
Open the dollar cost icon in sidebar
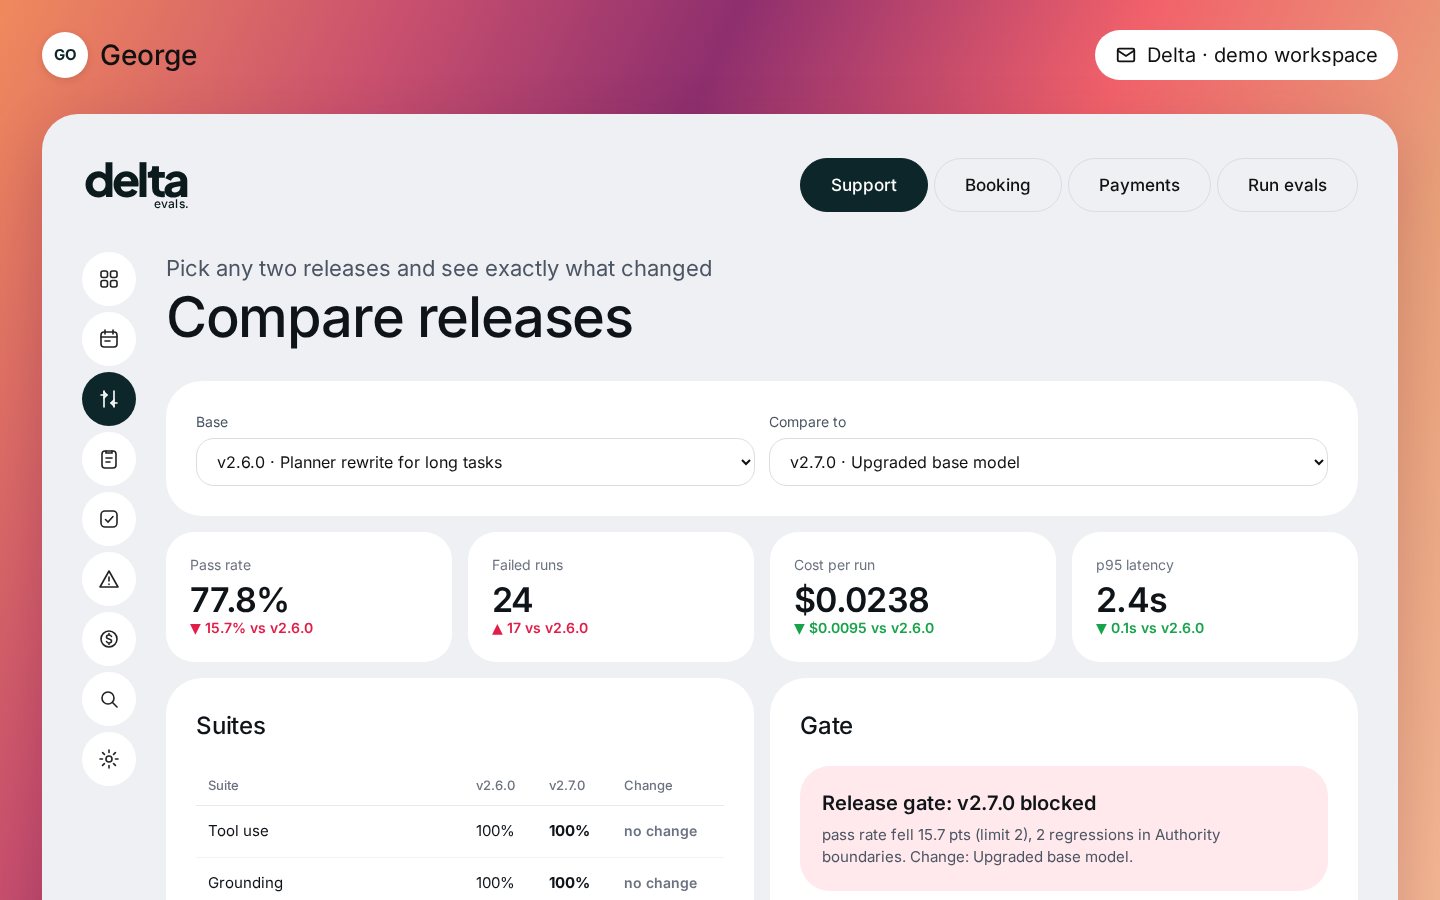[x=109, y=639]
